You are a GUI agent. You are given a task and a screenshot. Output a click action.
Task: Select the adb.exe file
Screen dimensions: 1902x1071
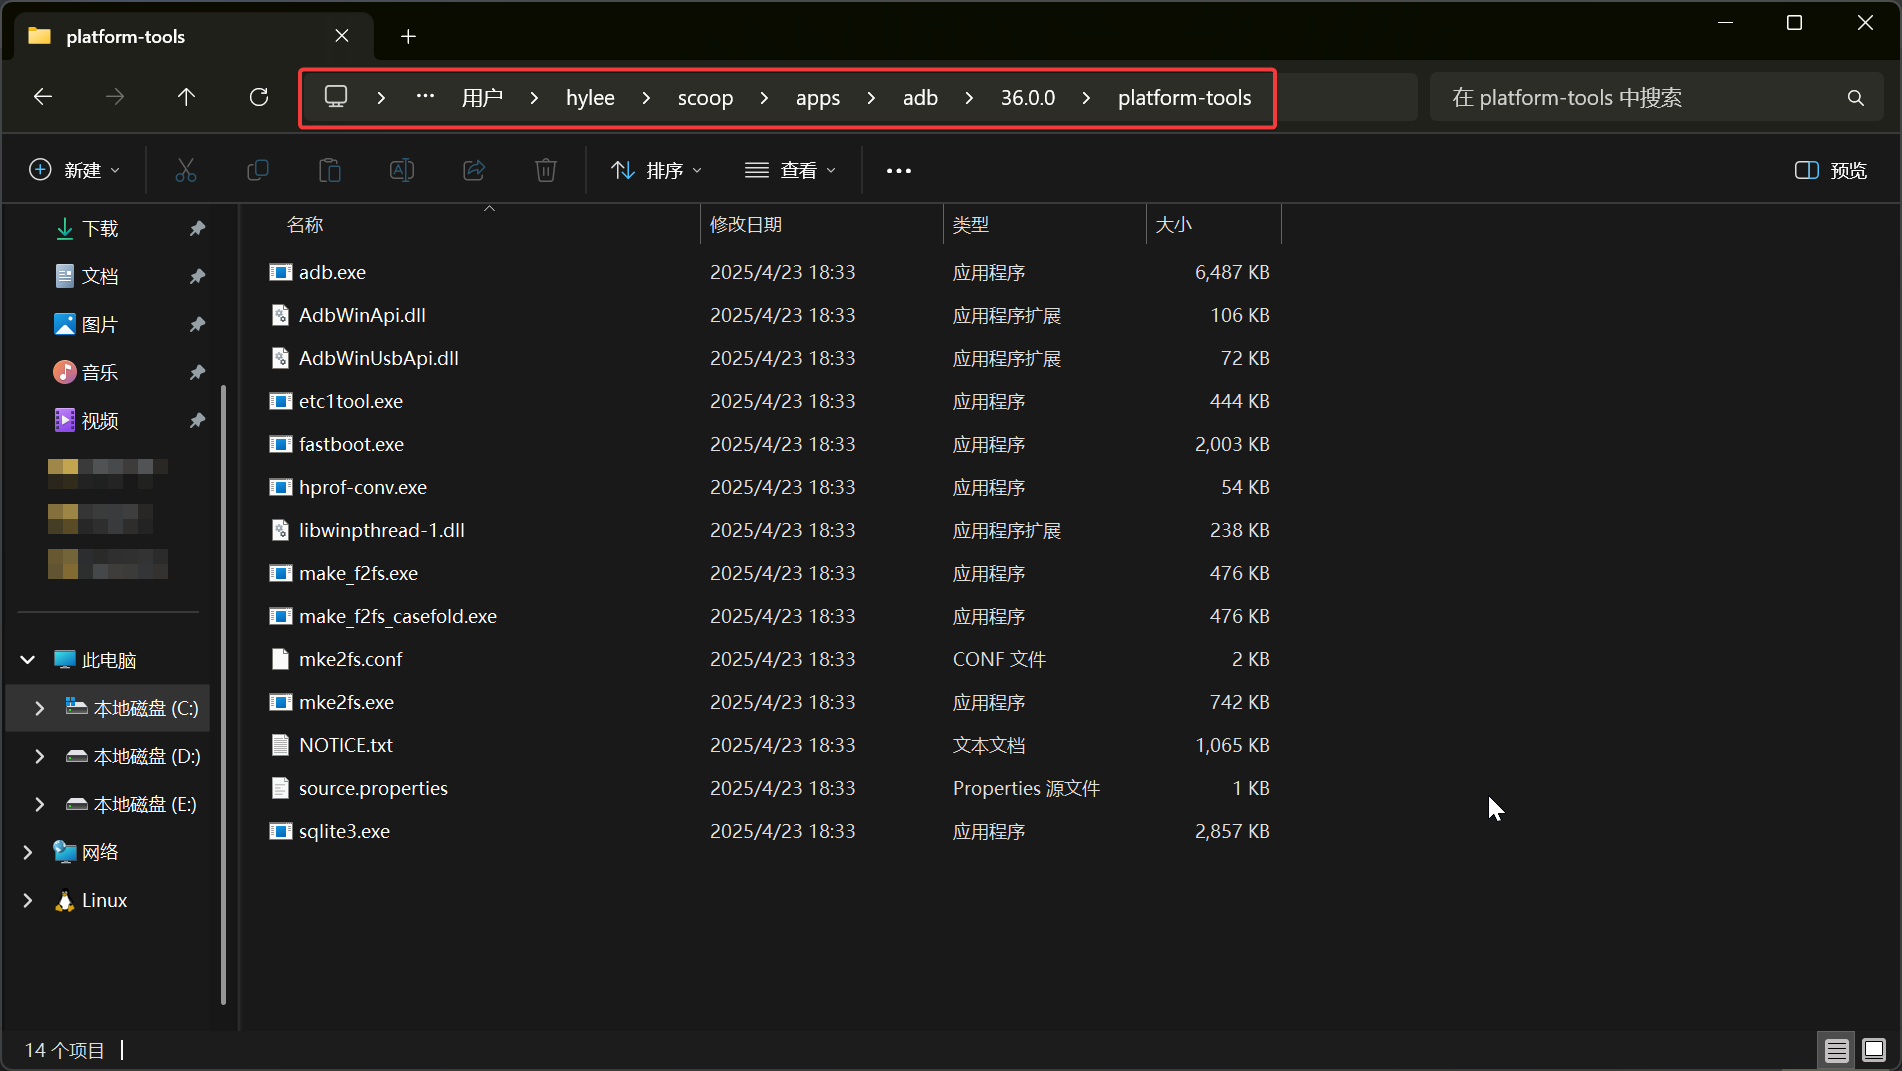click(x=332, y=272)
